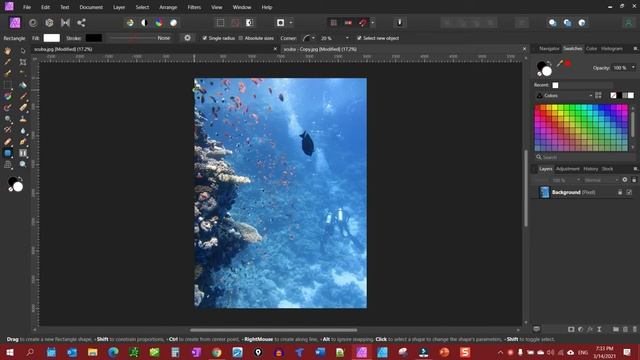This screenshot has height=360, width=640.
Task: Switch to the History tab
Action: pos(591,169)
